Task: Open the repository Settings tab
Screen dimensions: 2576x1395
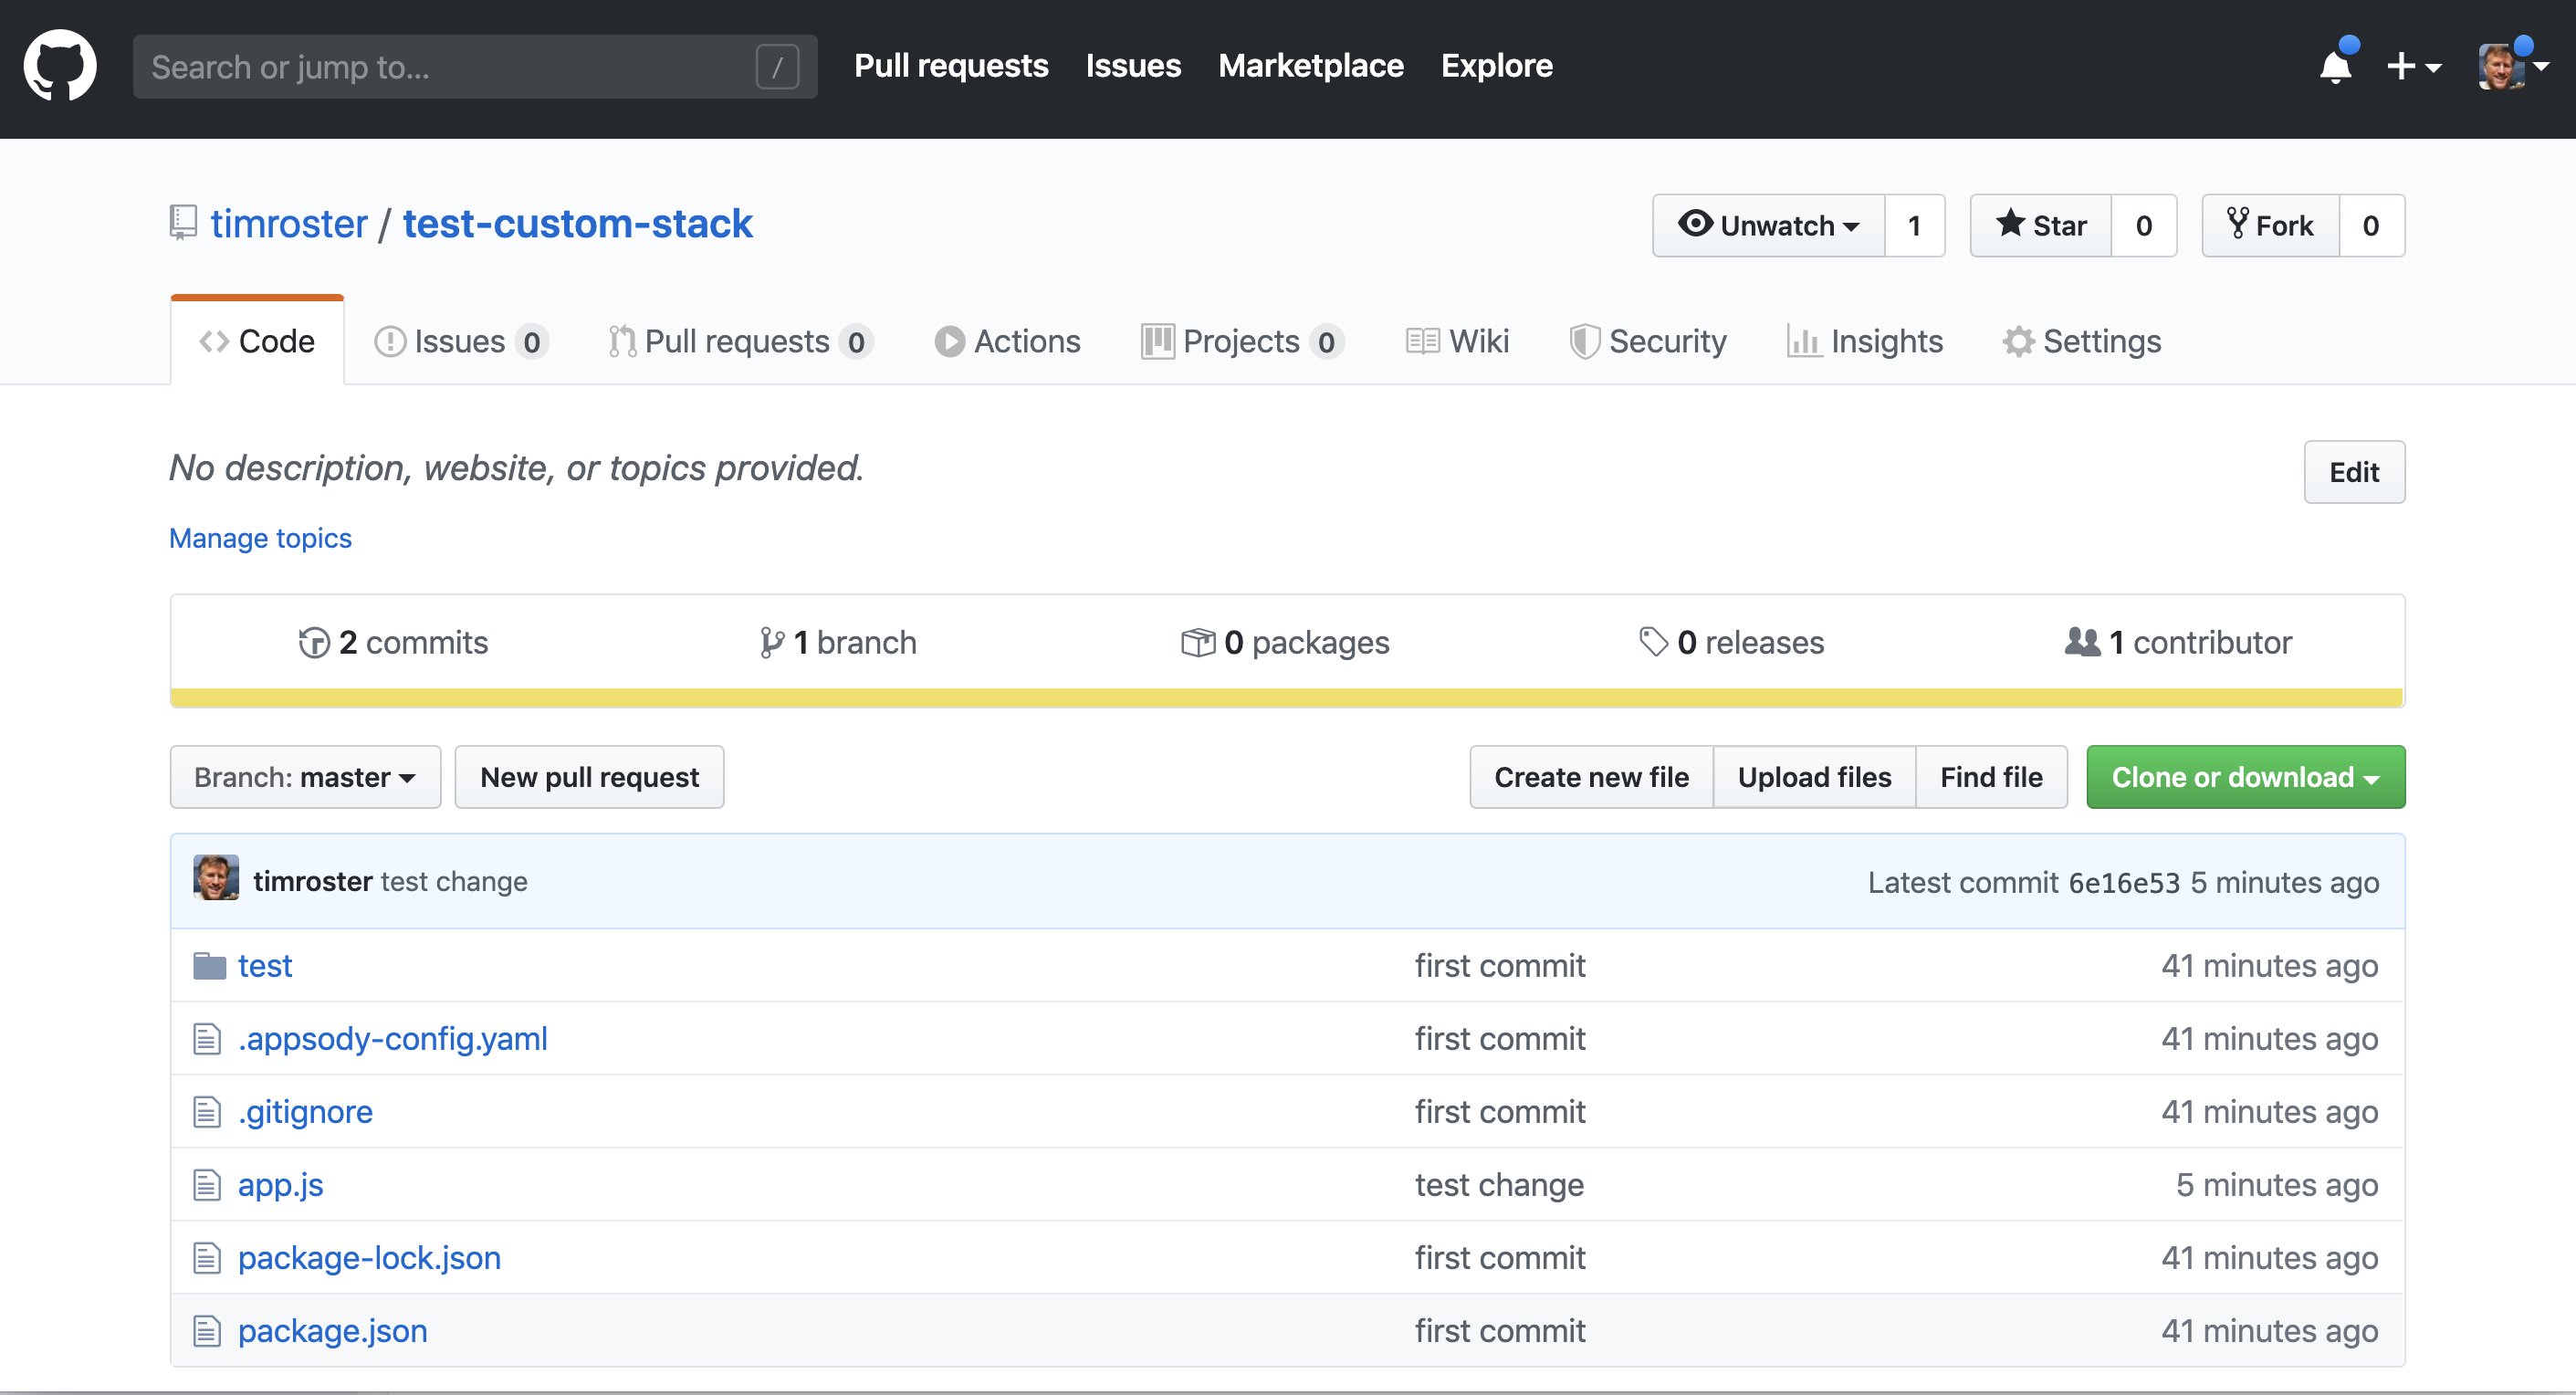Action: coord(2082,341)
